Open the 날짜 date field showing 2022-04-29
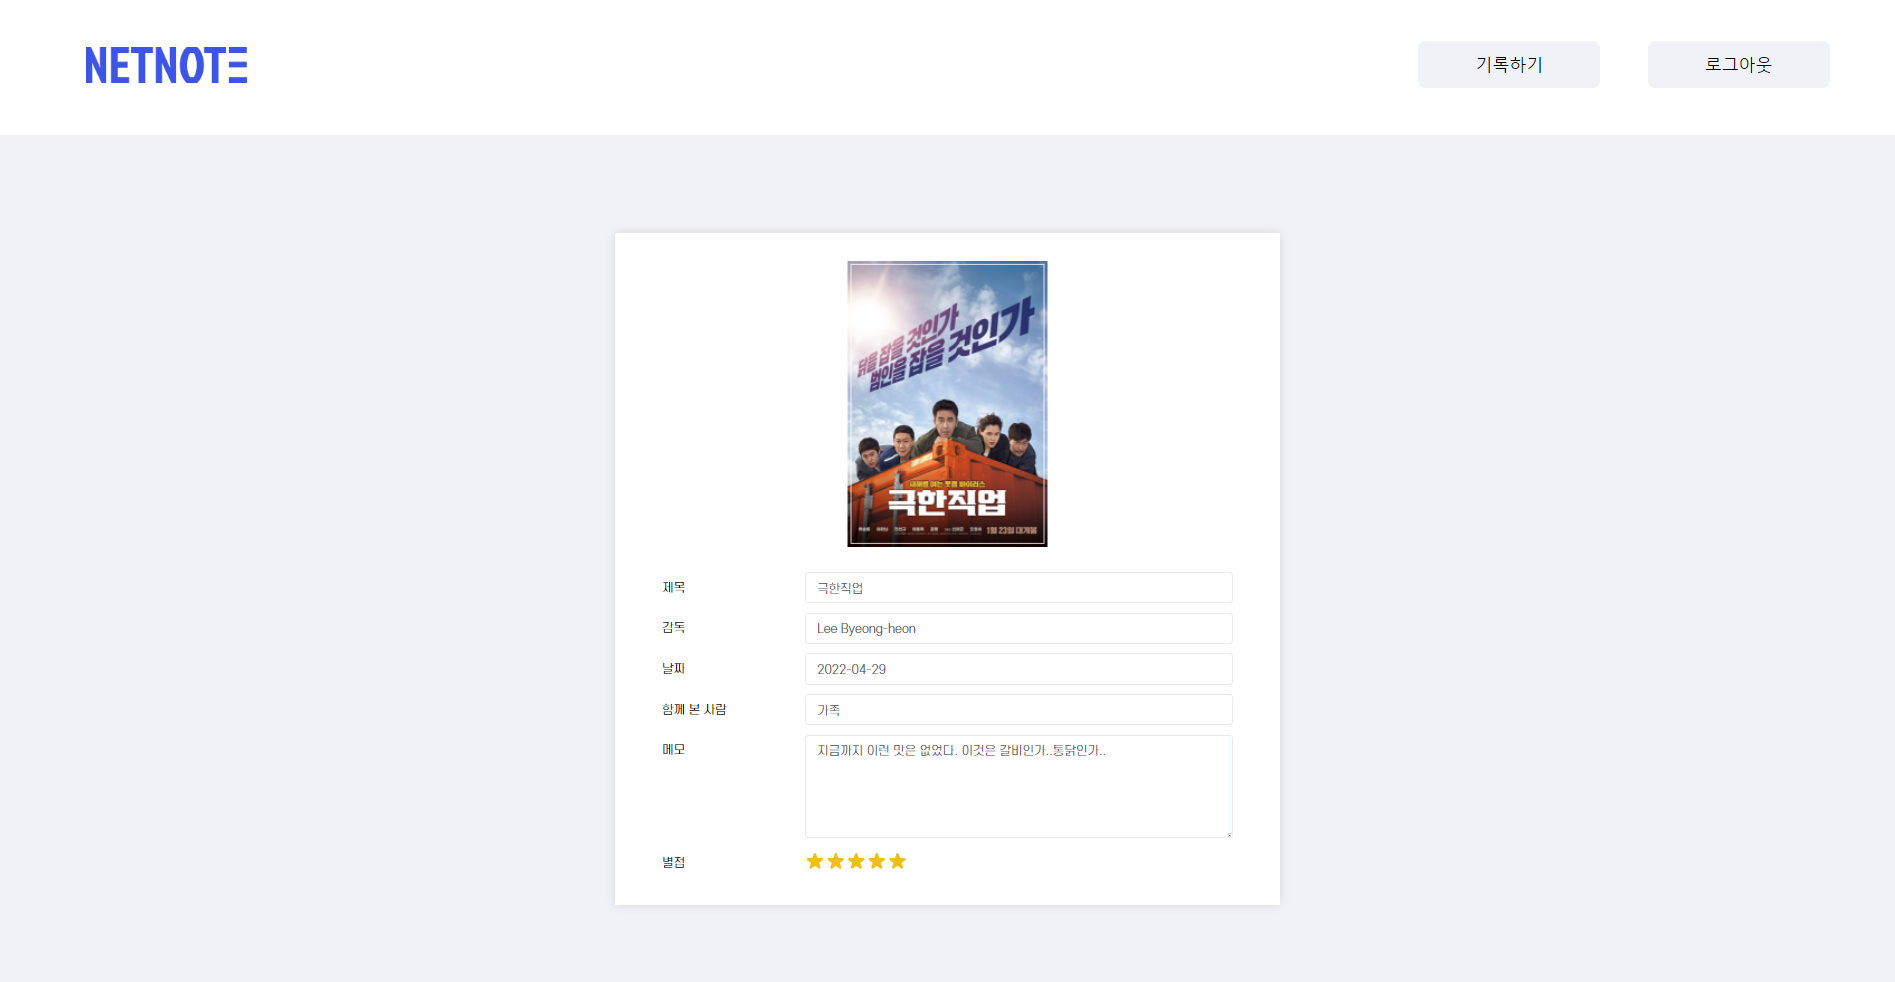1895x982 pixels. 1017,669
